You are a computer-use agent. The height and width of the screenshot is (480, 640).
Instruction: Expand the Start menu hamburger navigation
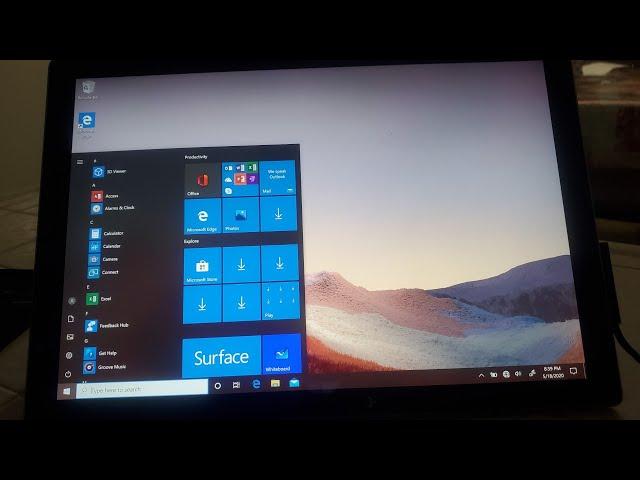[80, 162]
